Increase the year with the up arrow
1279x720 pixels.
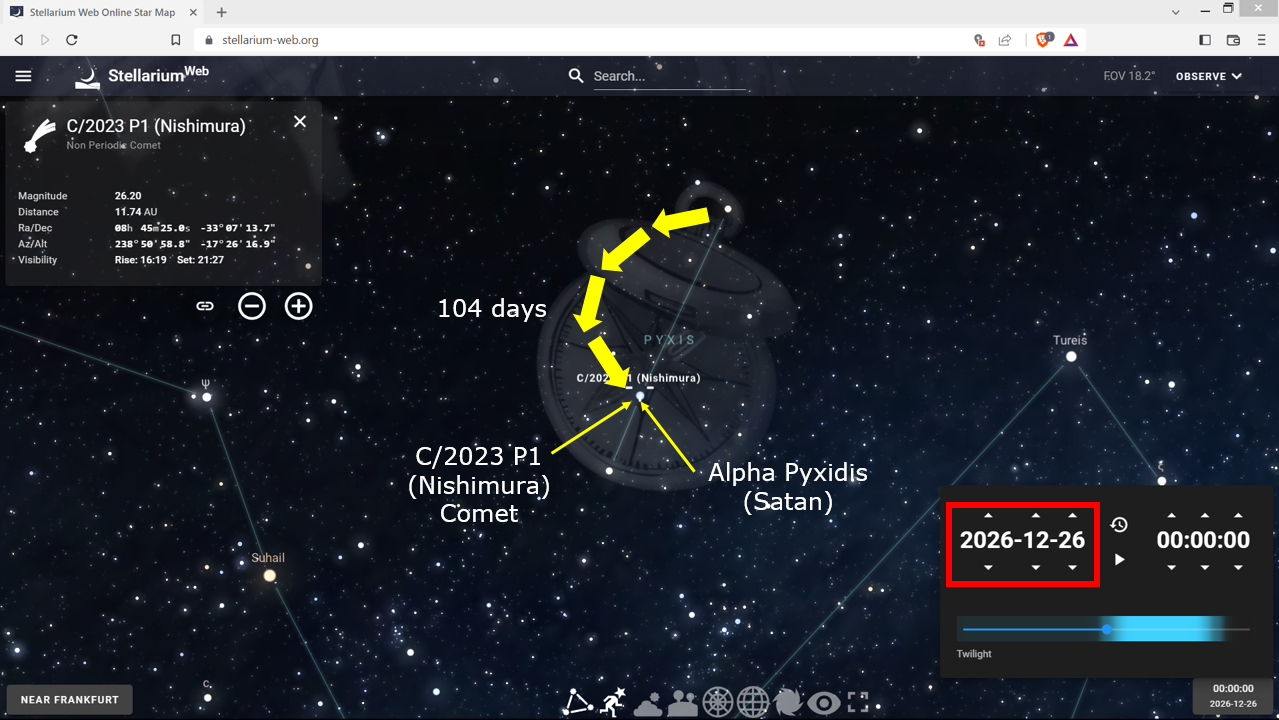click(x=988, y=516)
